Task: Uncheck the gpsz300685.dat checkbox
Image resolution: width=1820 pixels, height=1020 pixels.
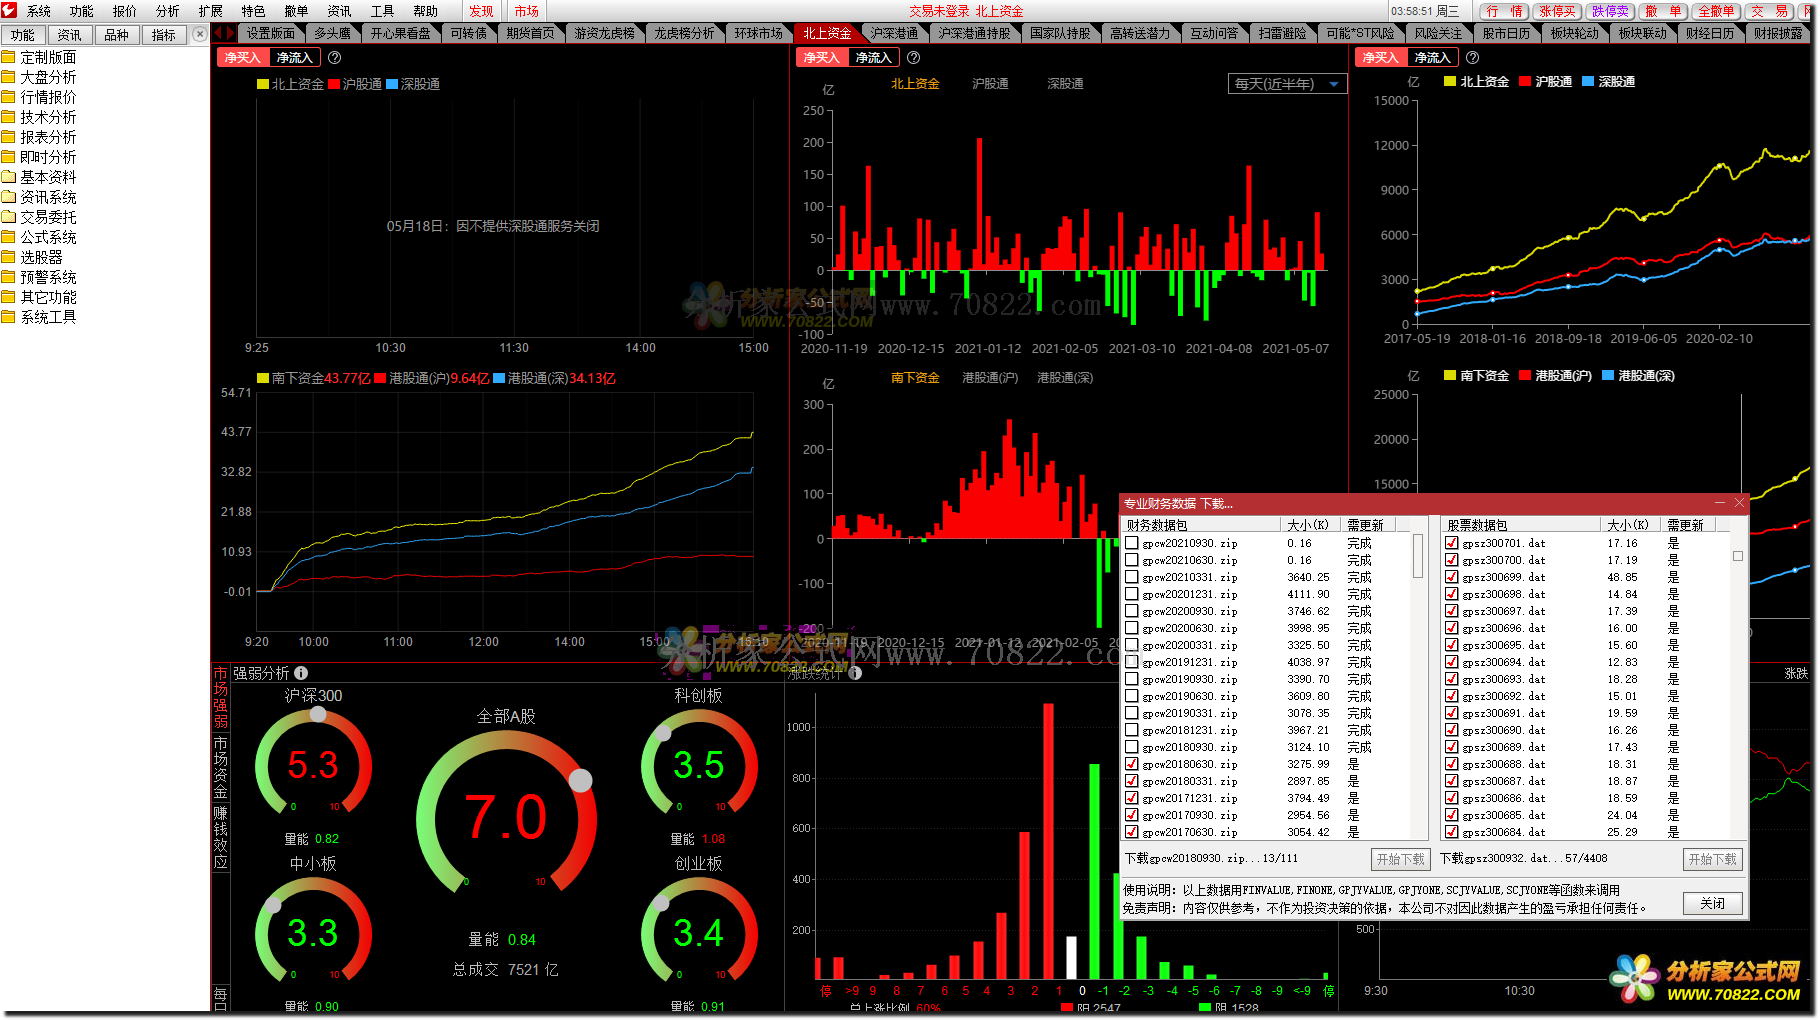Action: click(x=1451, y=815)
